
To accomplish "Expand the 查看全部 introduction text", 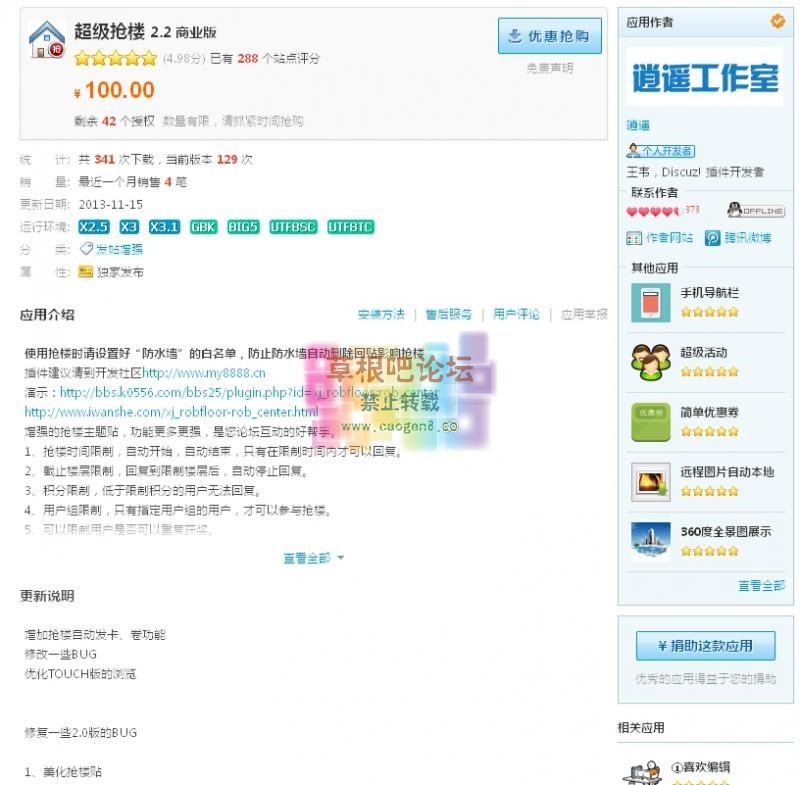I will click(x=313, y=558).
